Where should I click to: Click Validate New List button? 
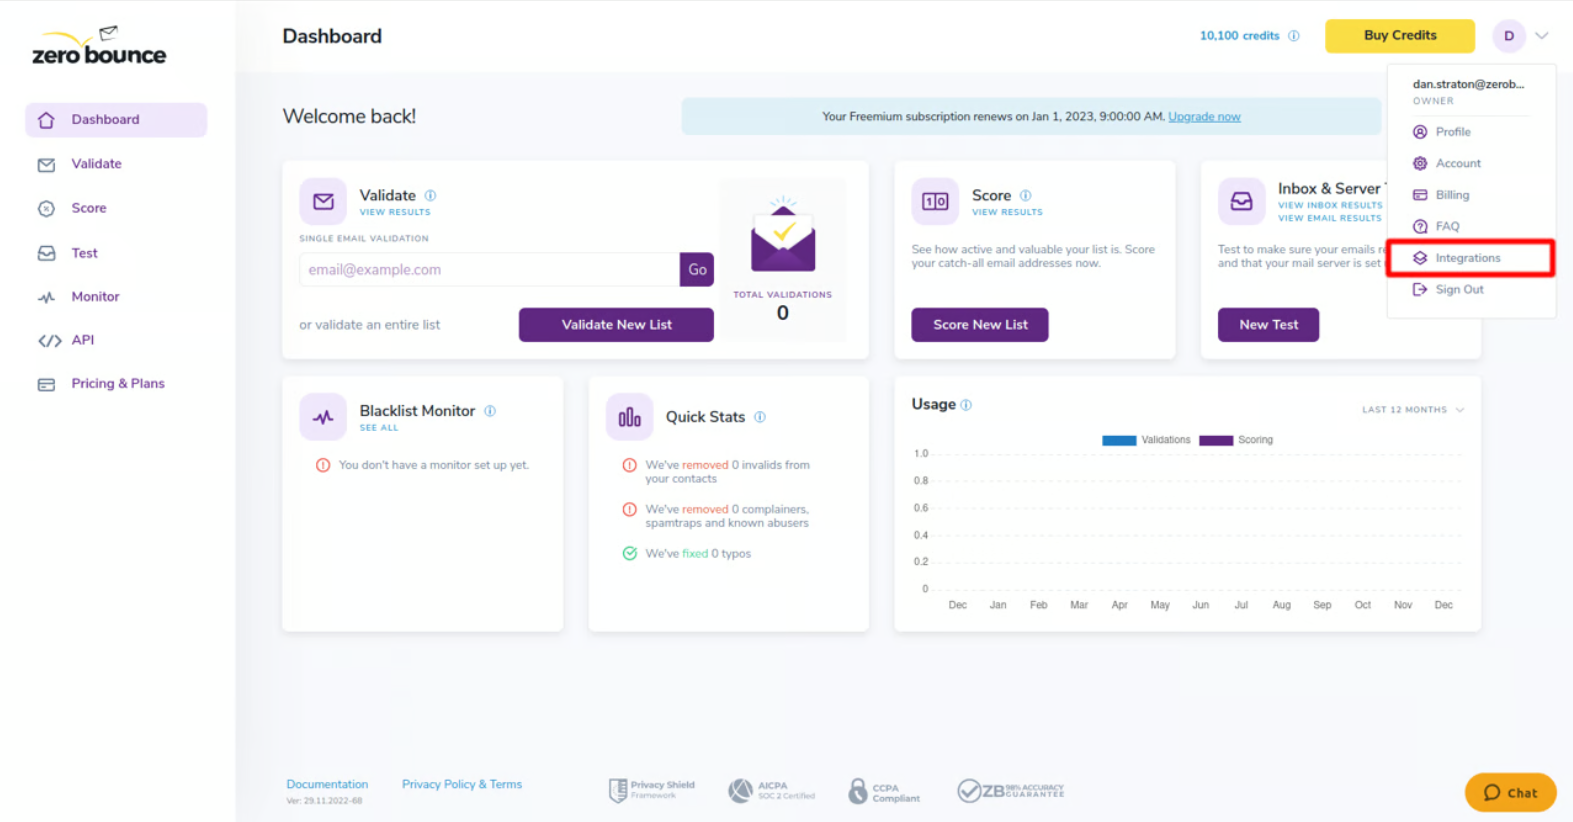(x=616, y=325)
